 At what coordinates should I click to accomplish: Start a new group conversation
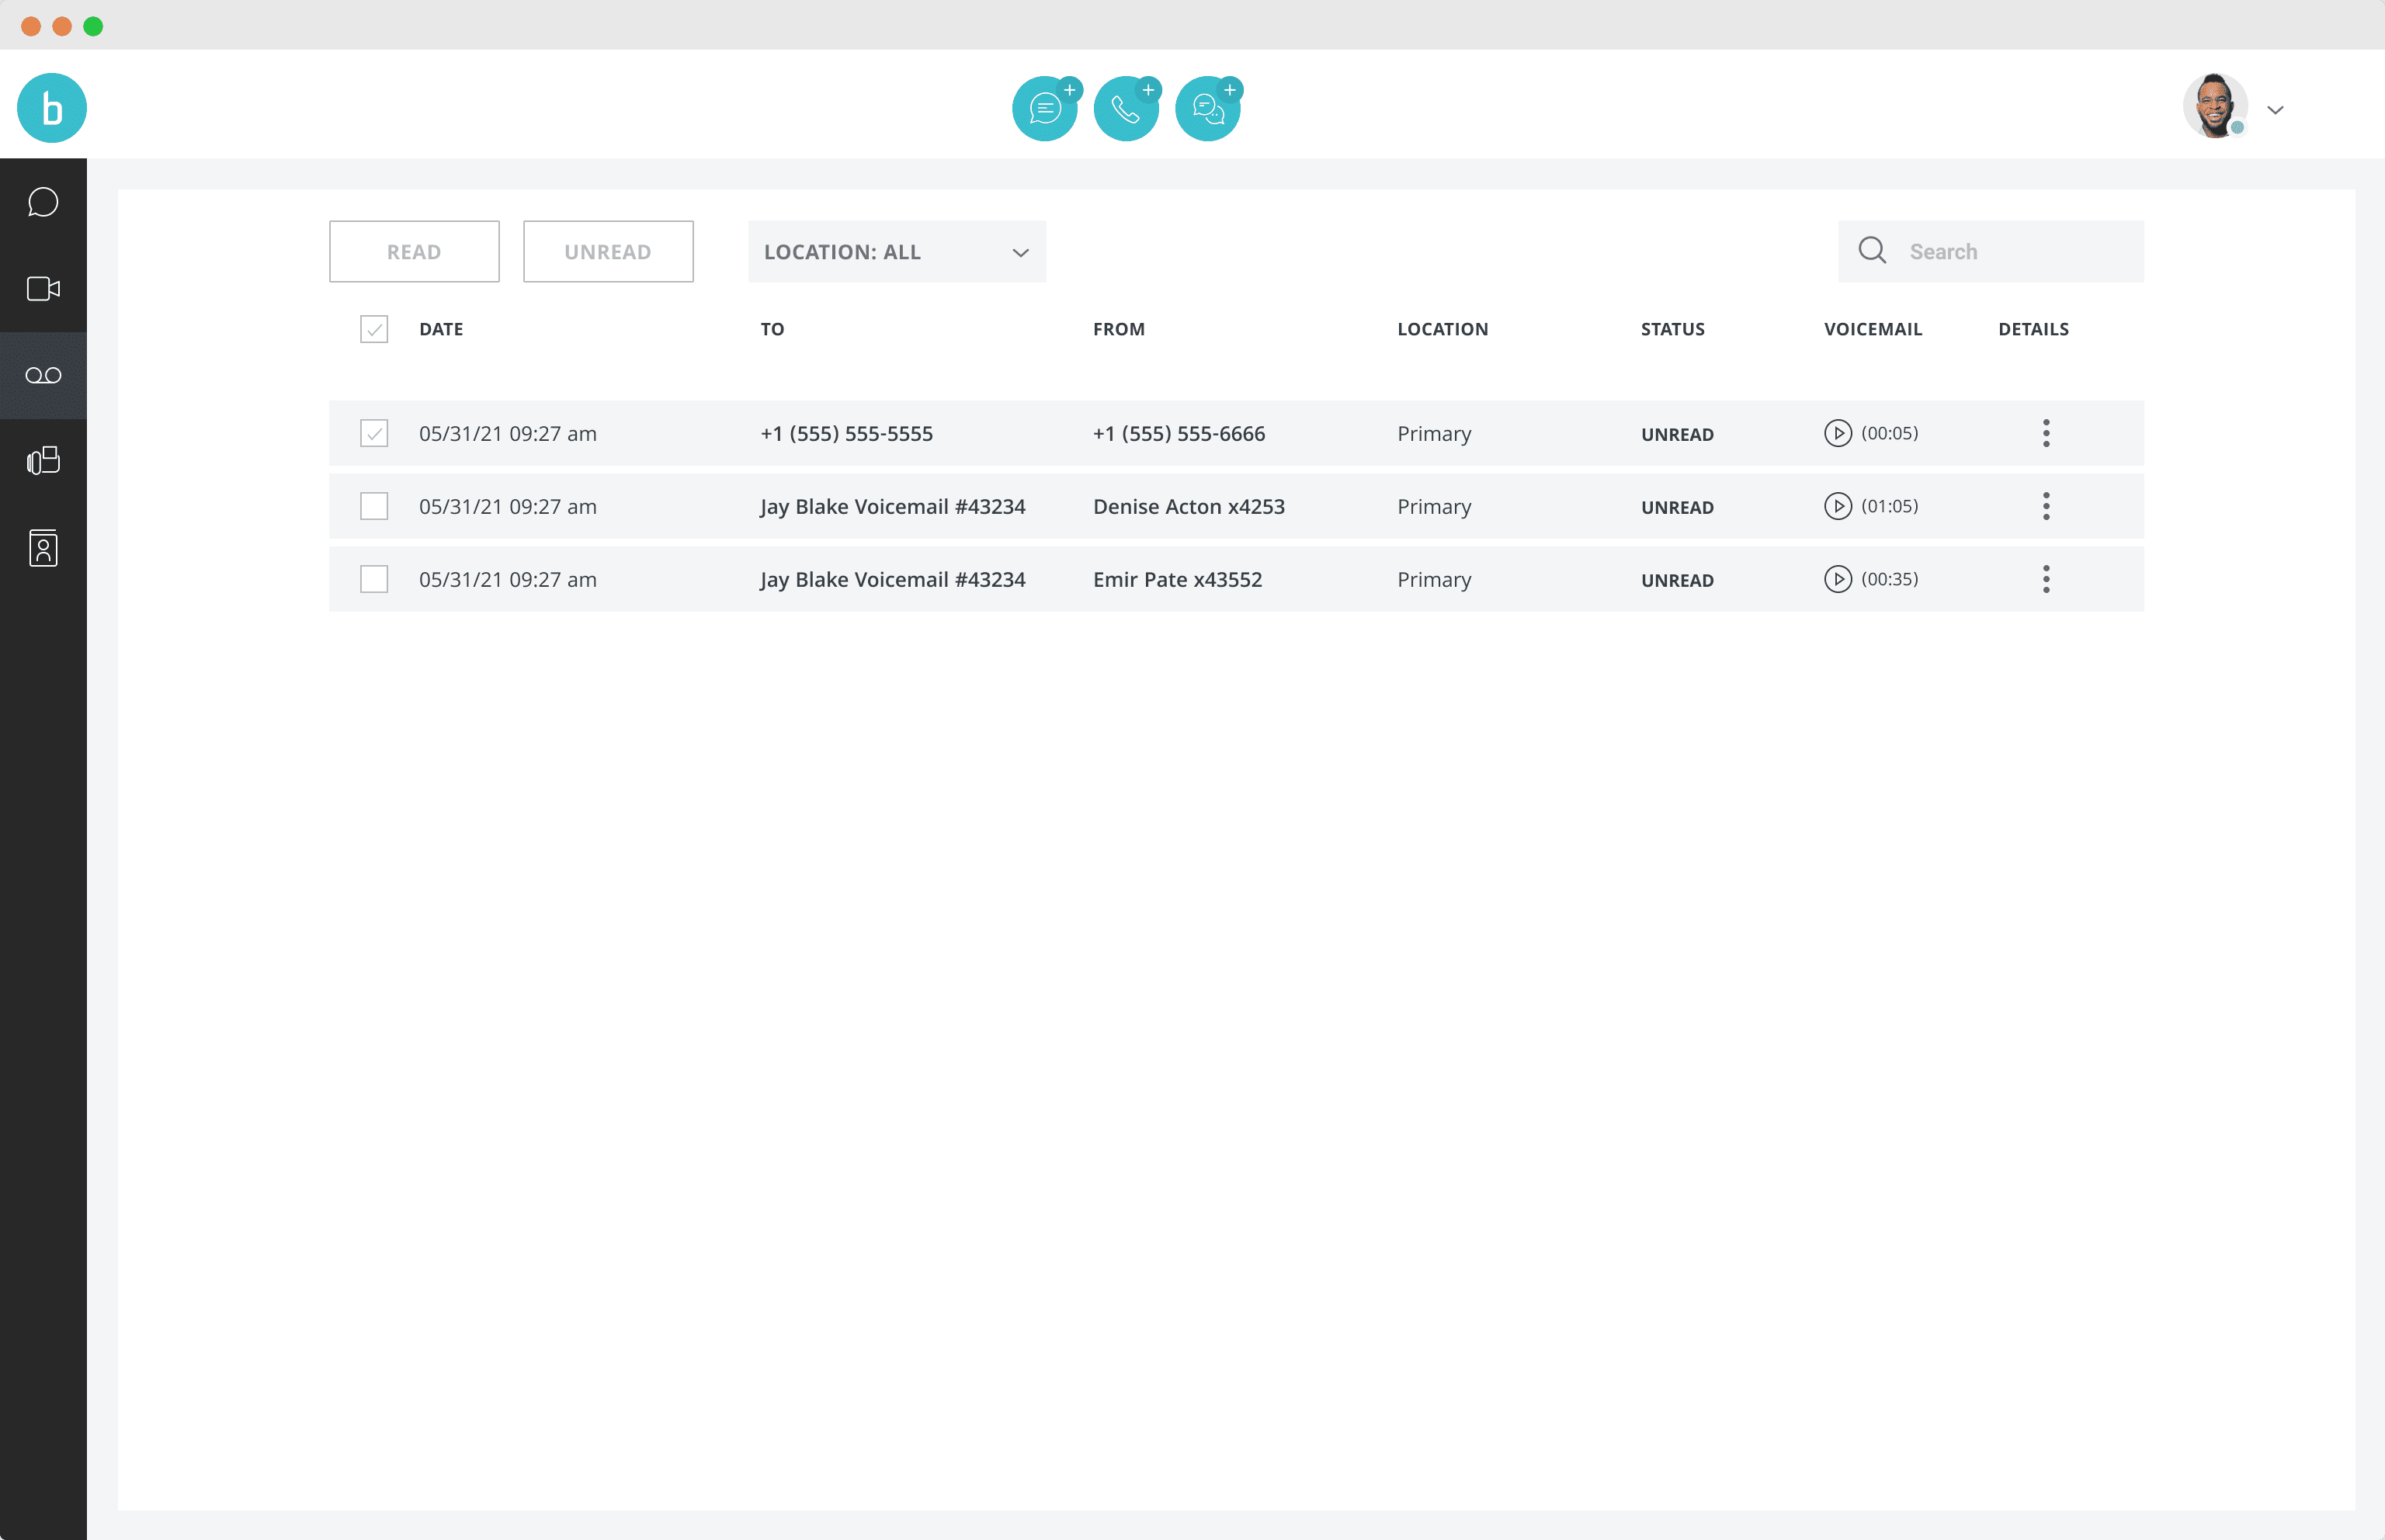coord(1208,108)
